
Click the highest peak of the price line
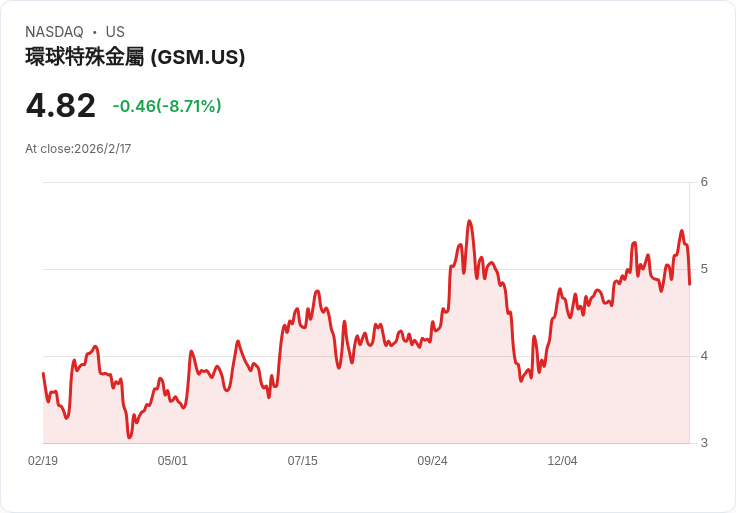click(469, 221)
